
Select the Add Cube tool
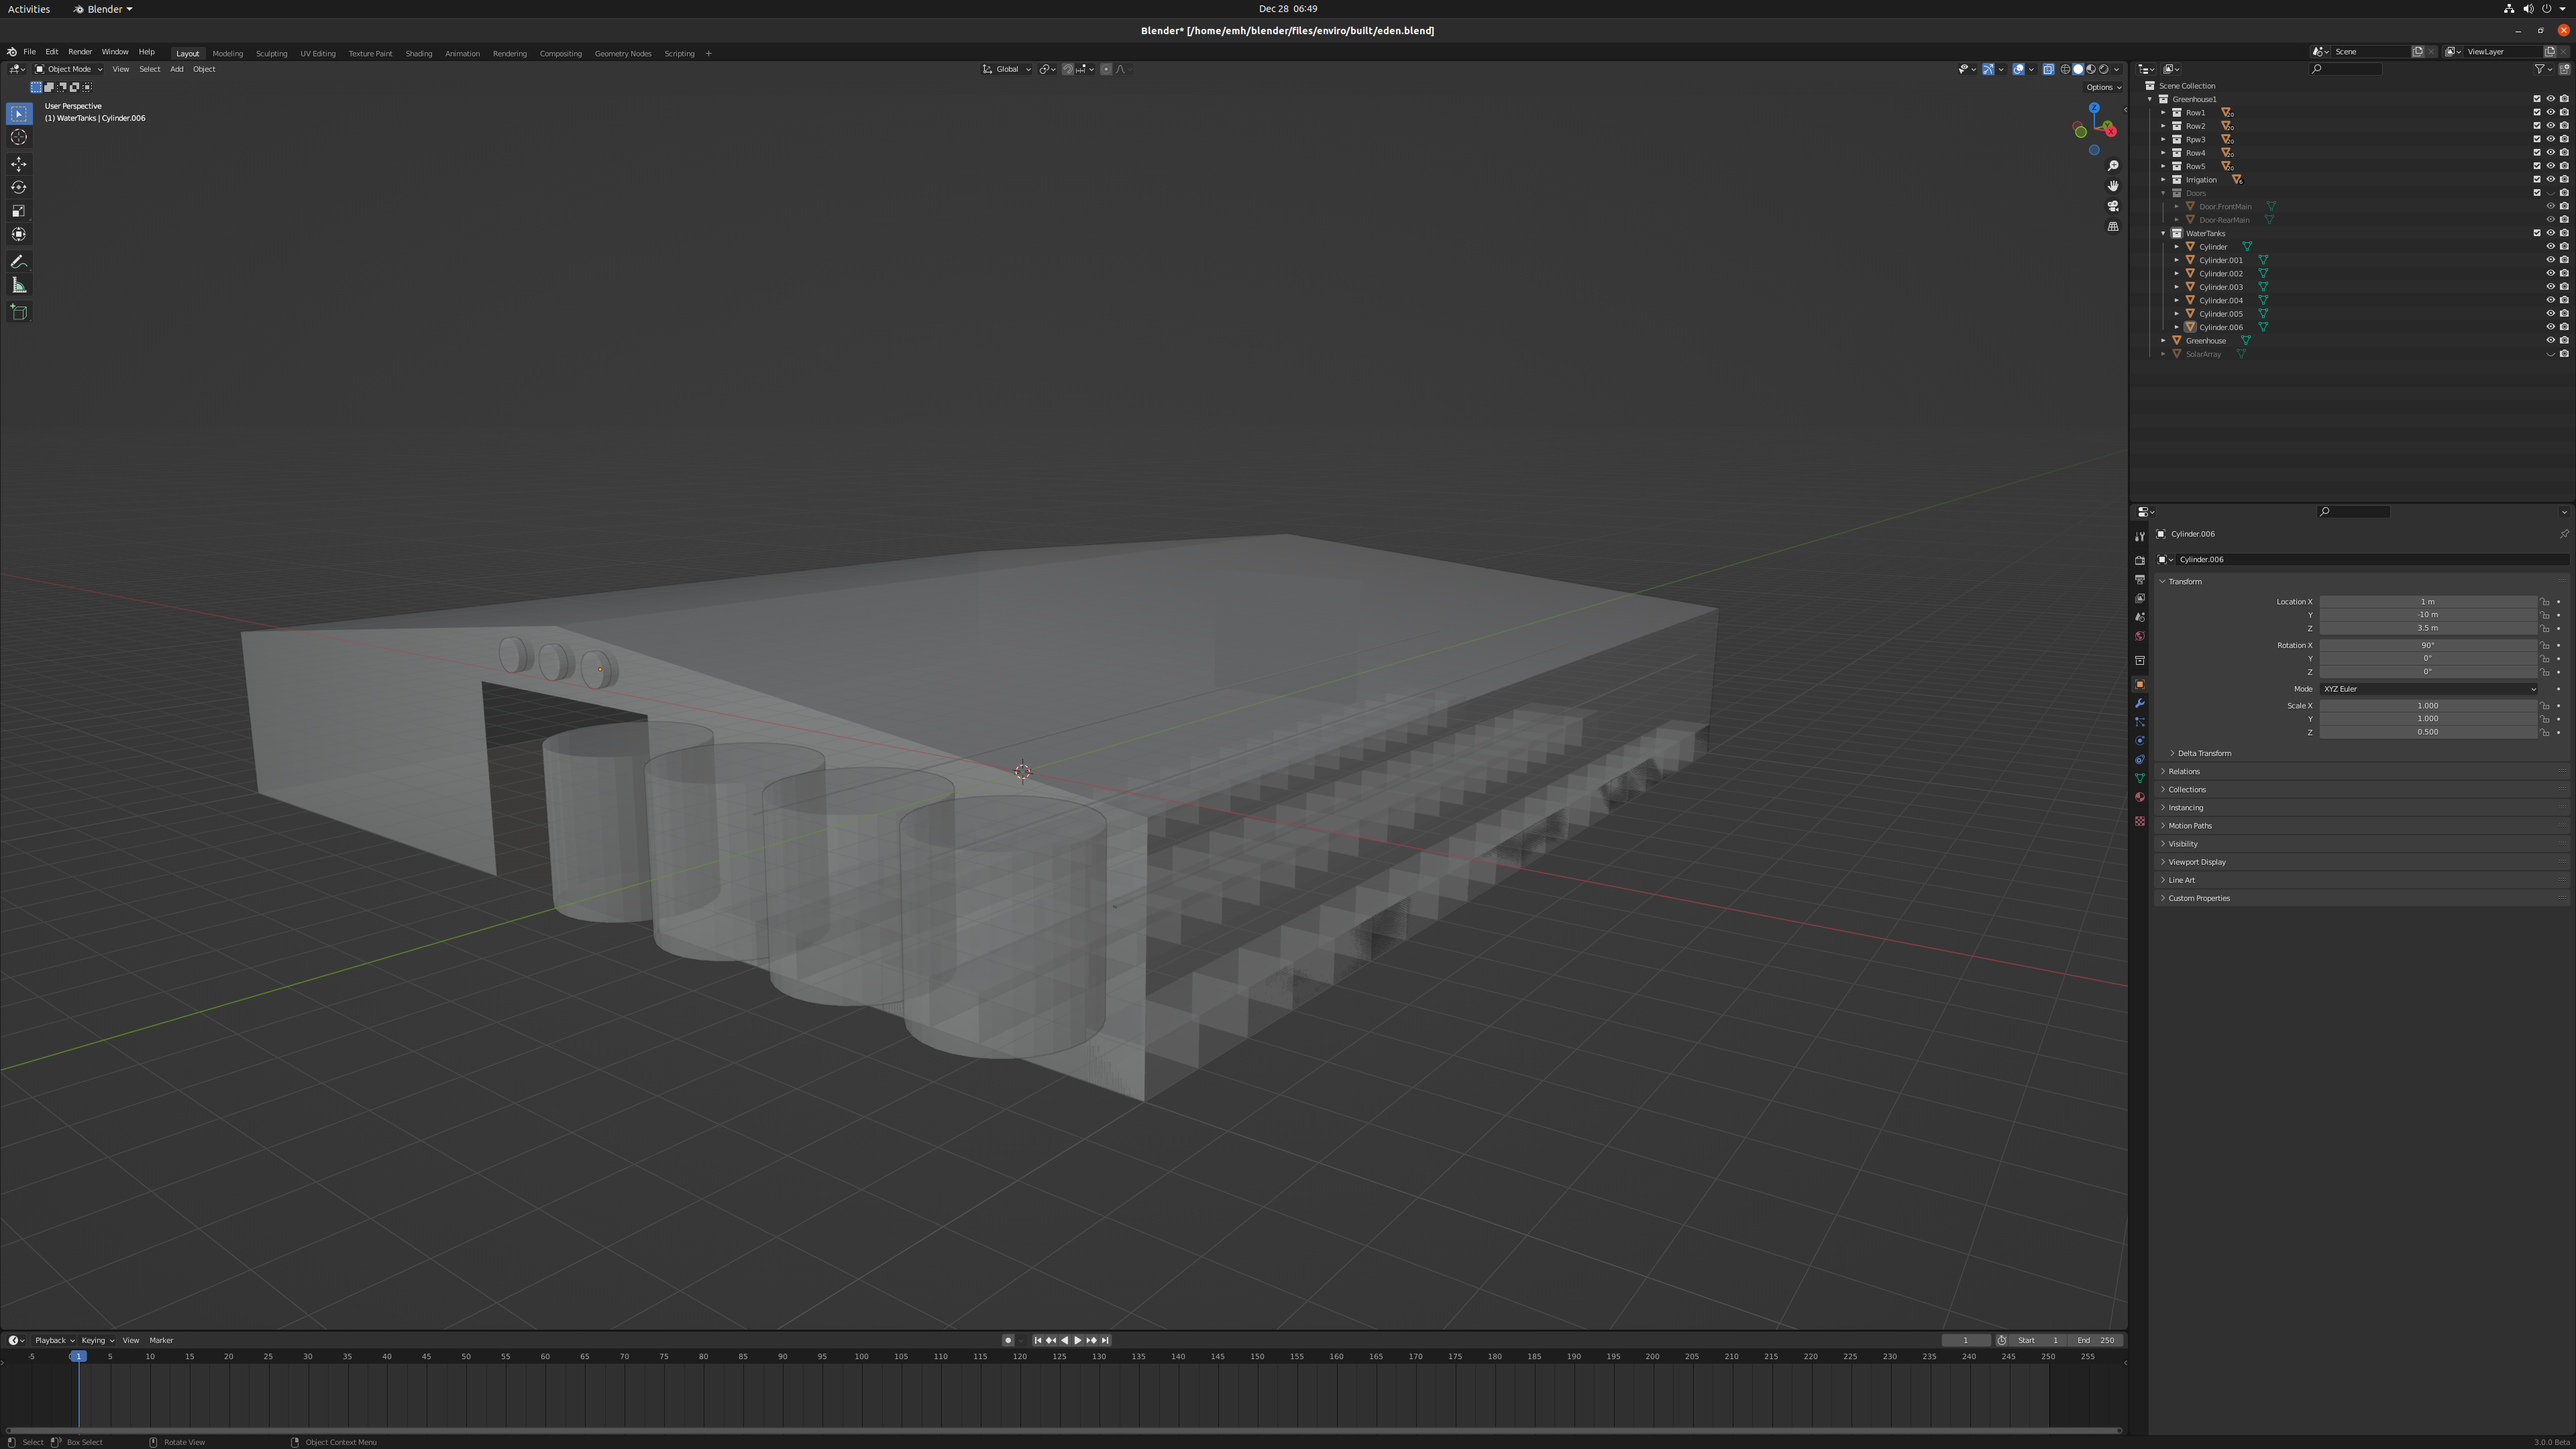click(x=19, y=312)
